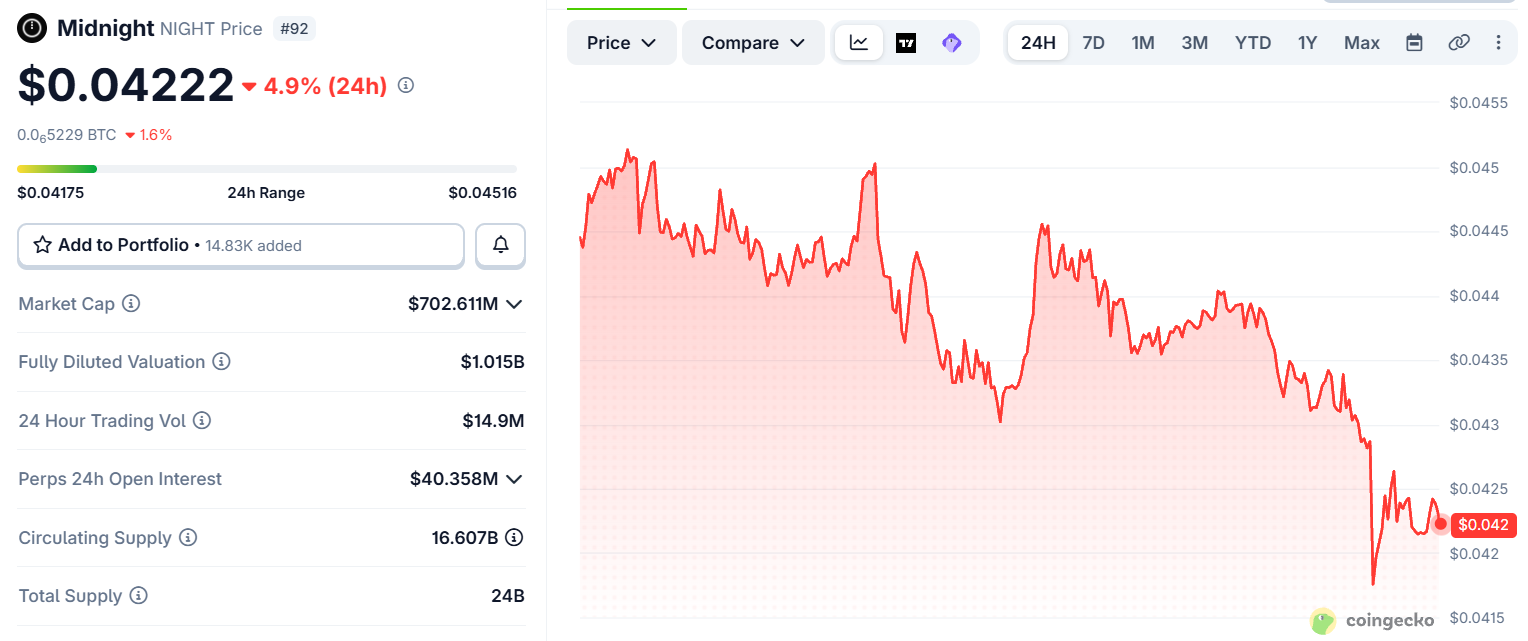Click the $0.042 red price label
Image resolution: width=1528 pixels, height=641 pixels.
[x=1484, y=524]
